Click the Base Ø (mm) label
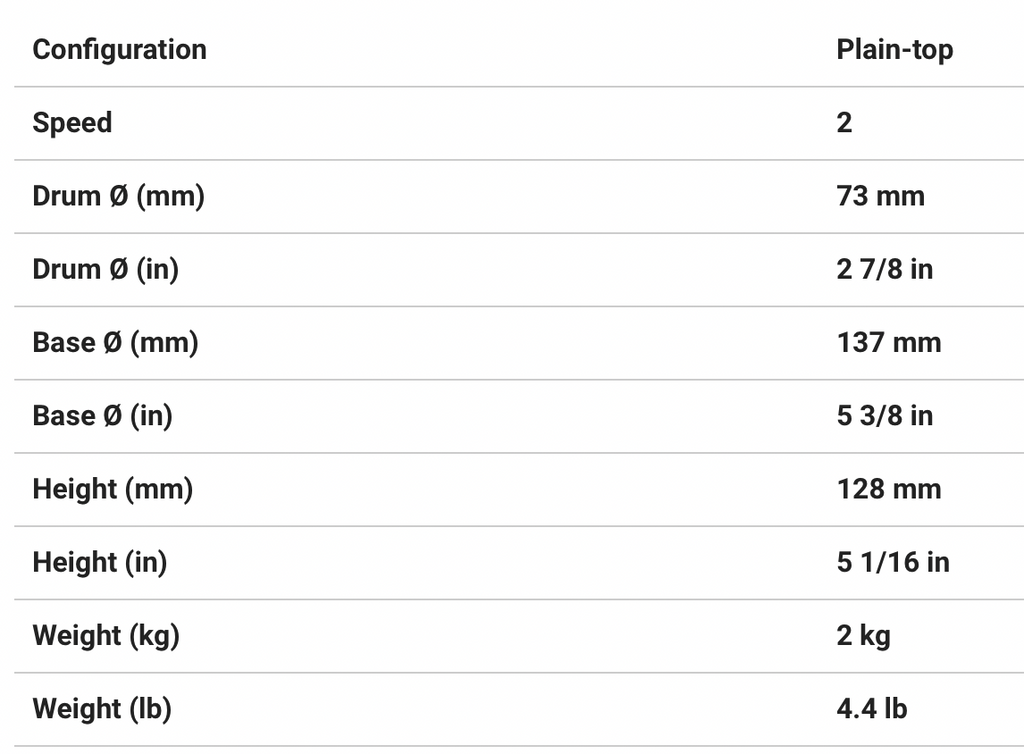The height and width of the screenshot is (754, 1024). point(115,342)
